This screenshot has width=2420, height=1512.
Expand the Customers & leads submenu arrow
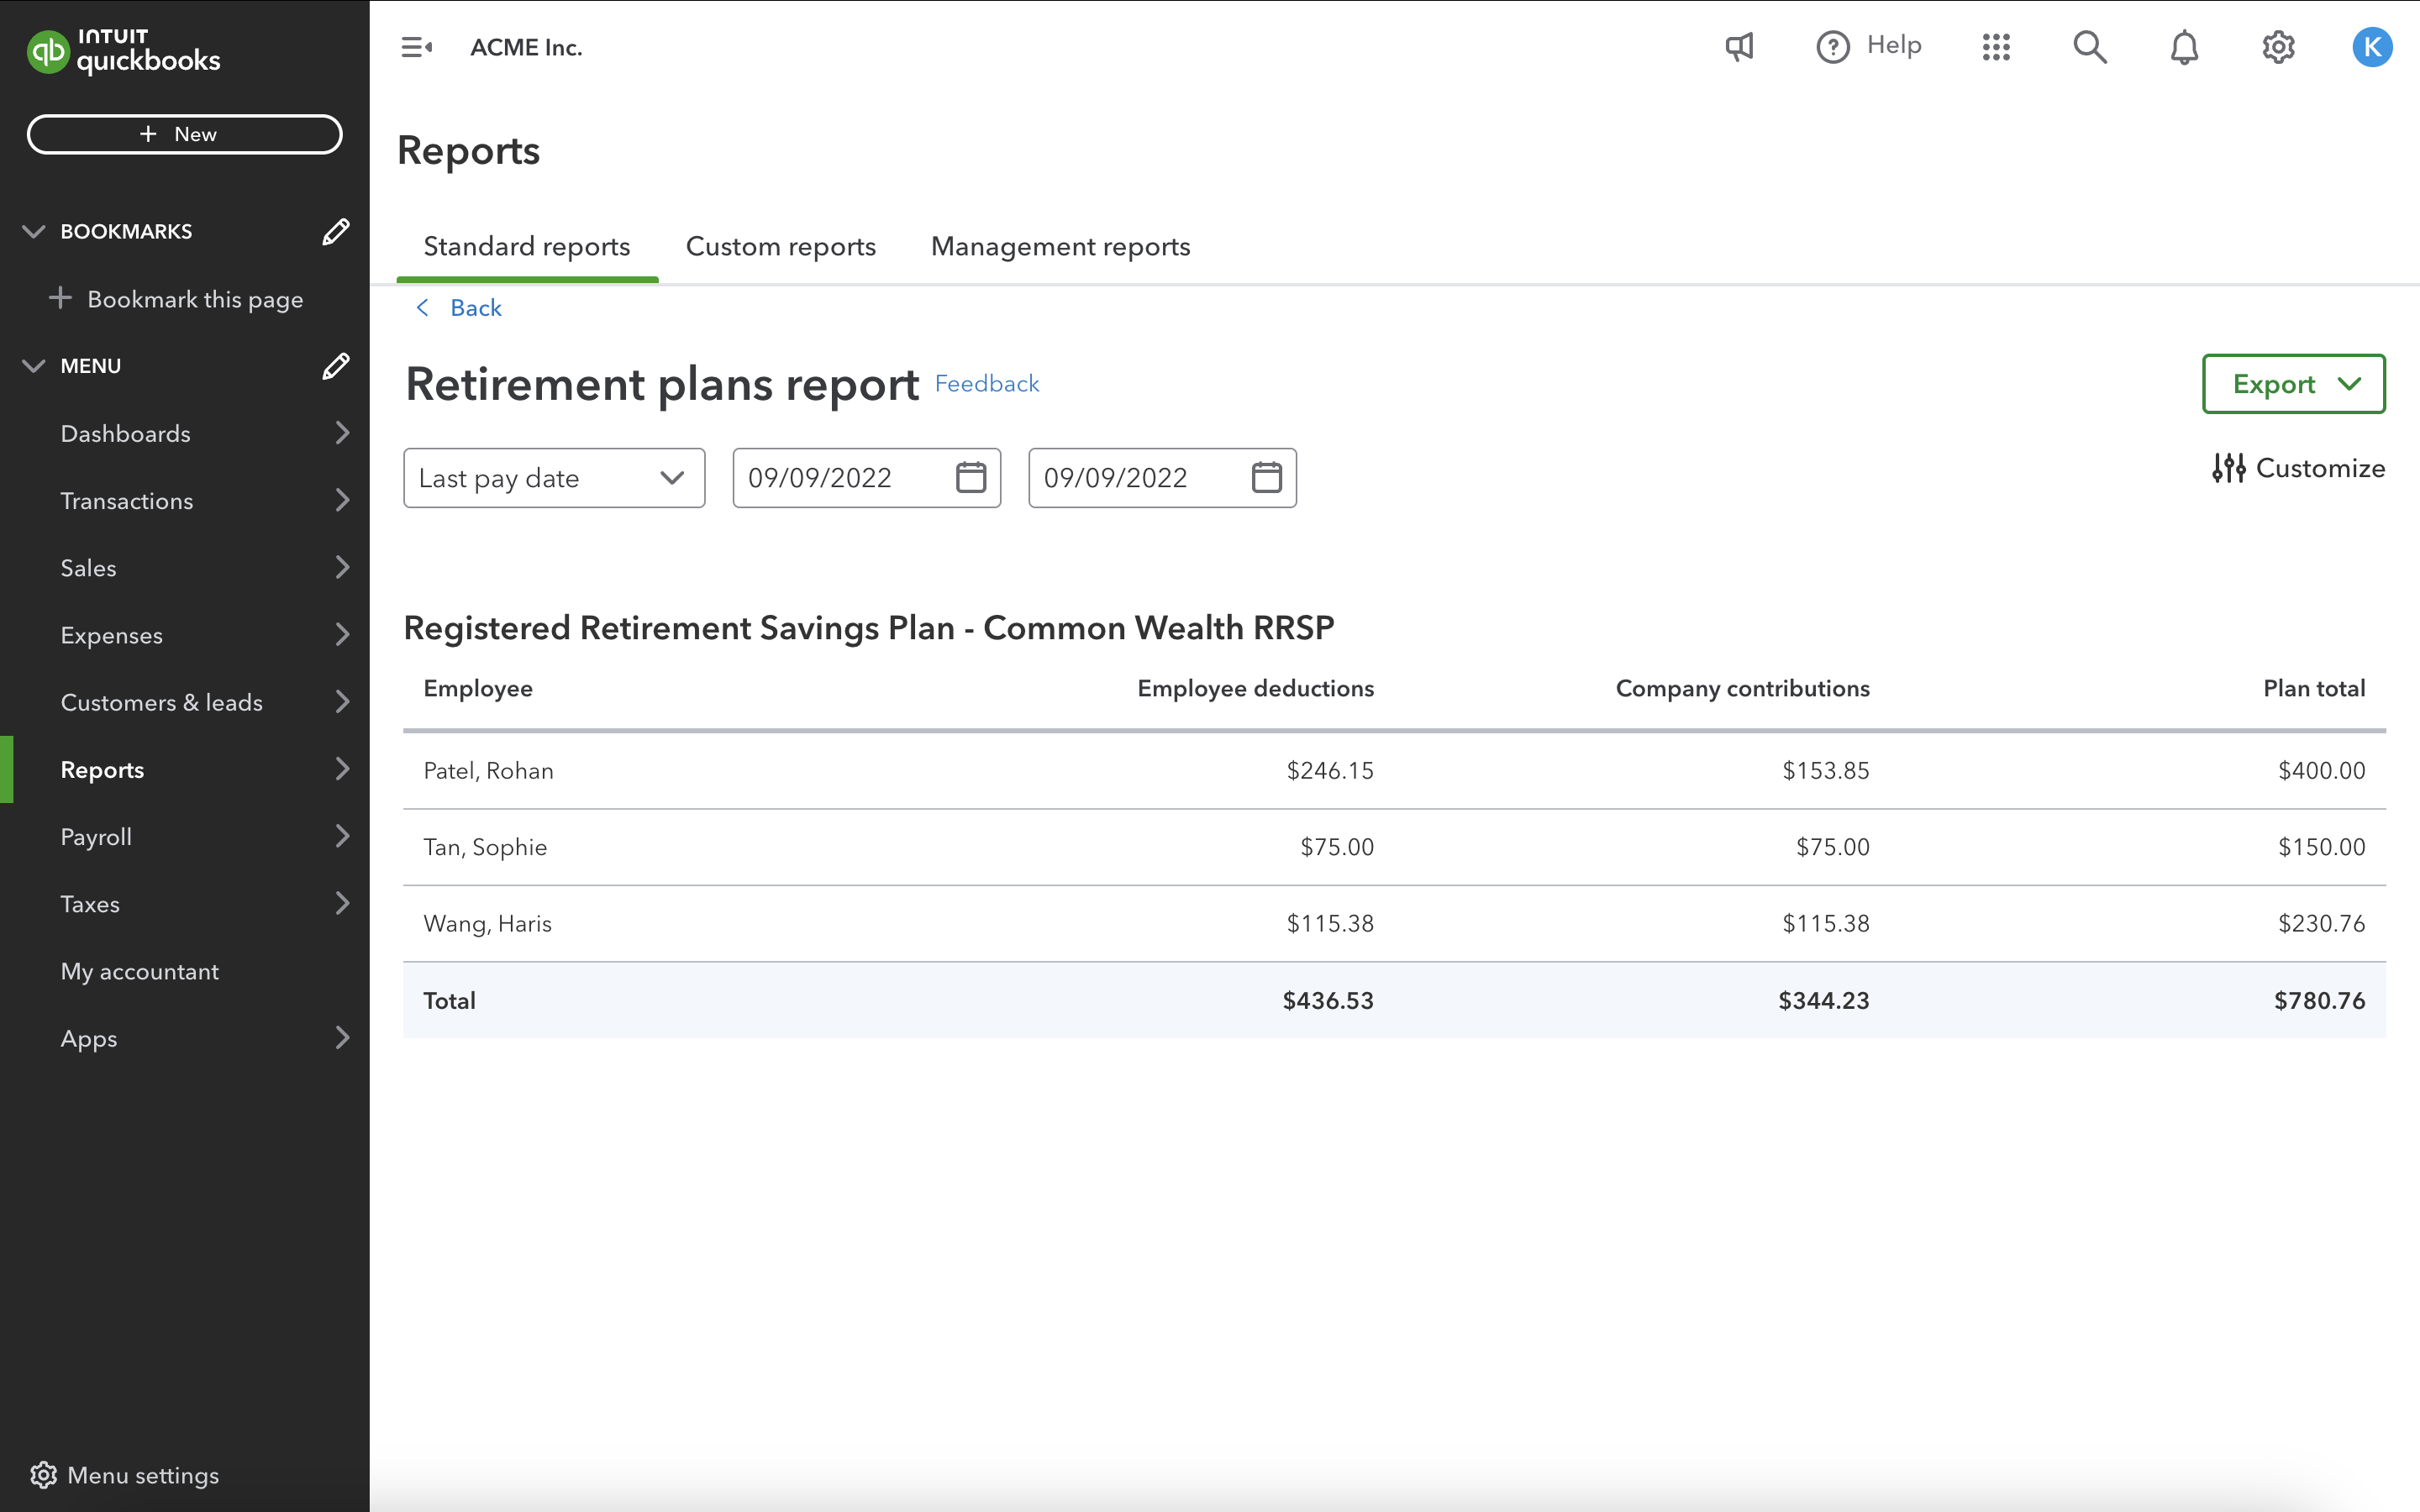342,702
